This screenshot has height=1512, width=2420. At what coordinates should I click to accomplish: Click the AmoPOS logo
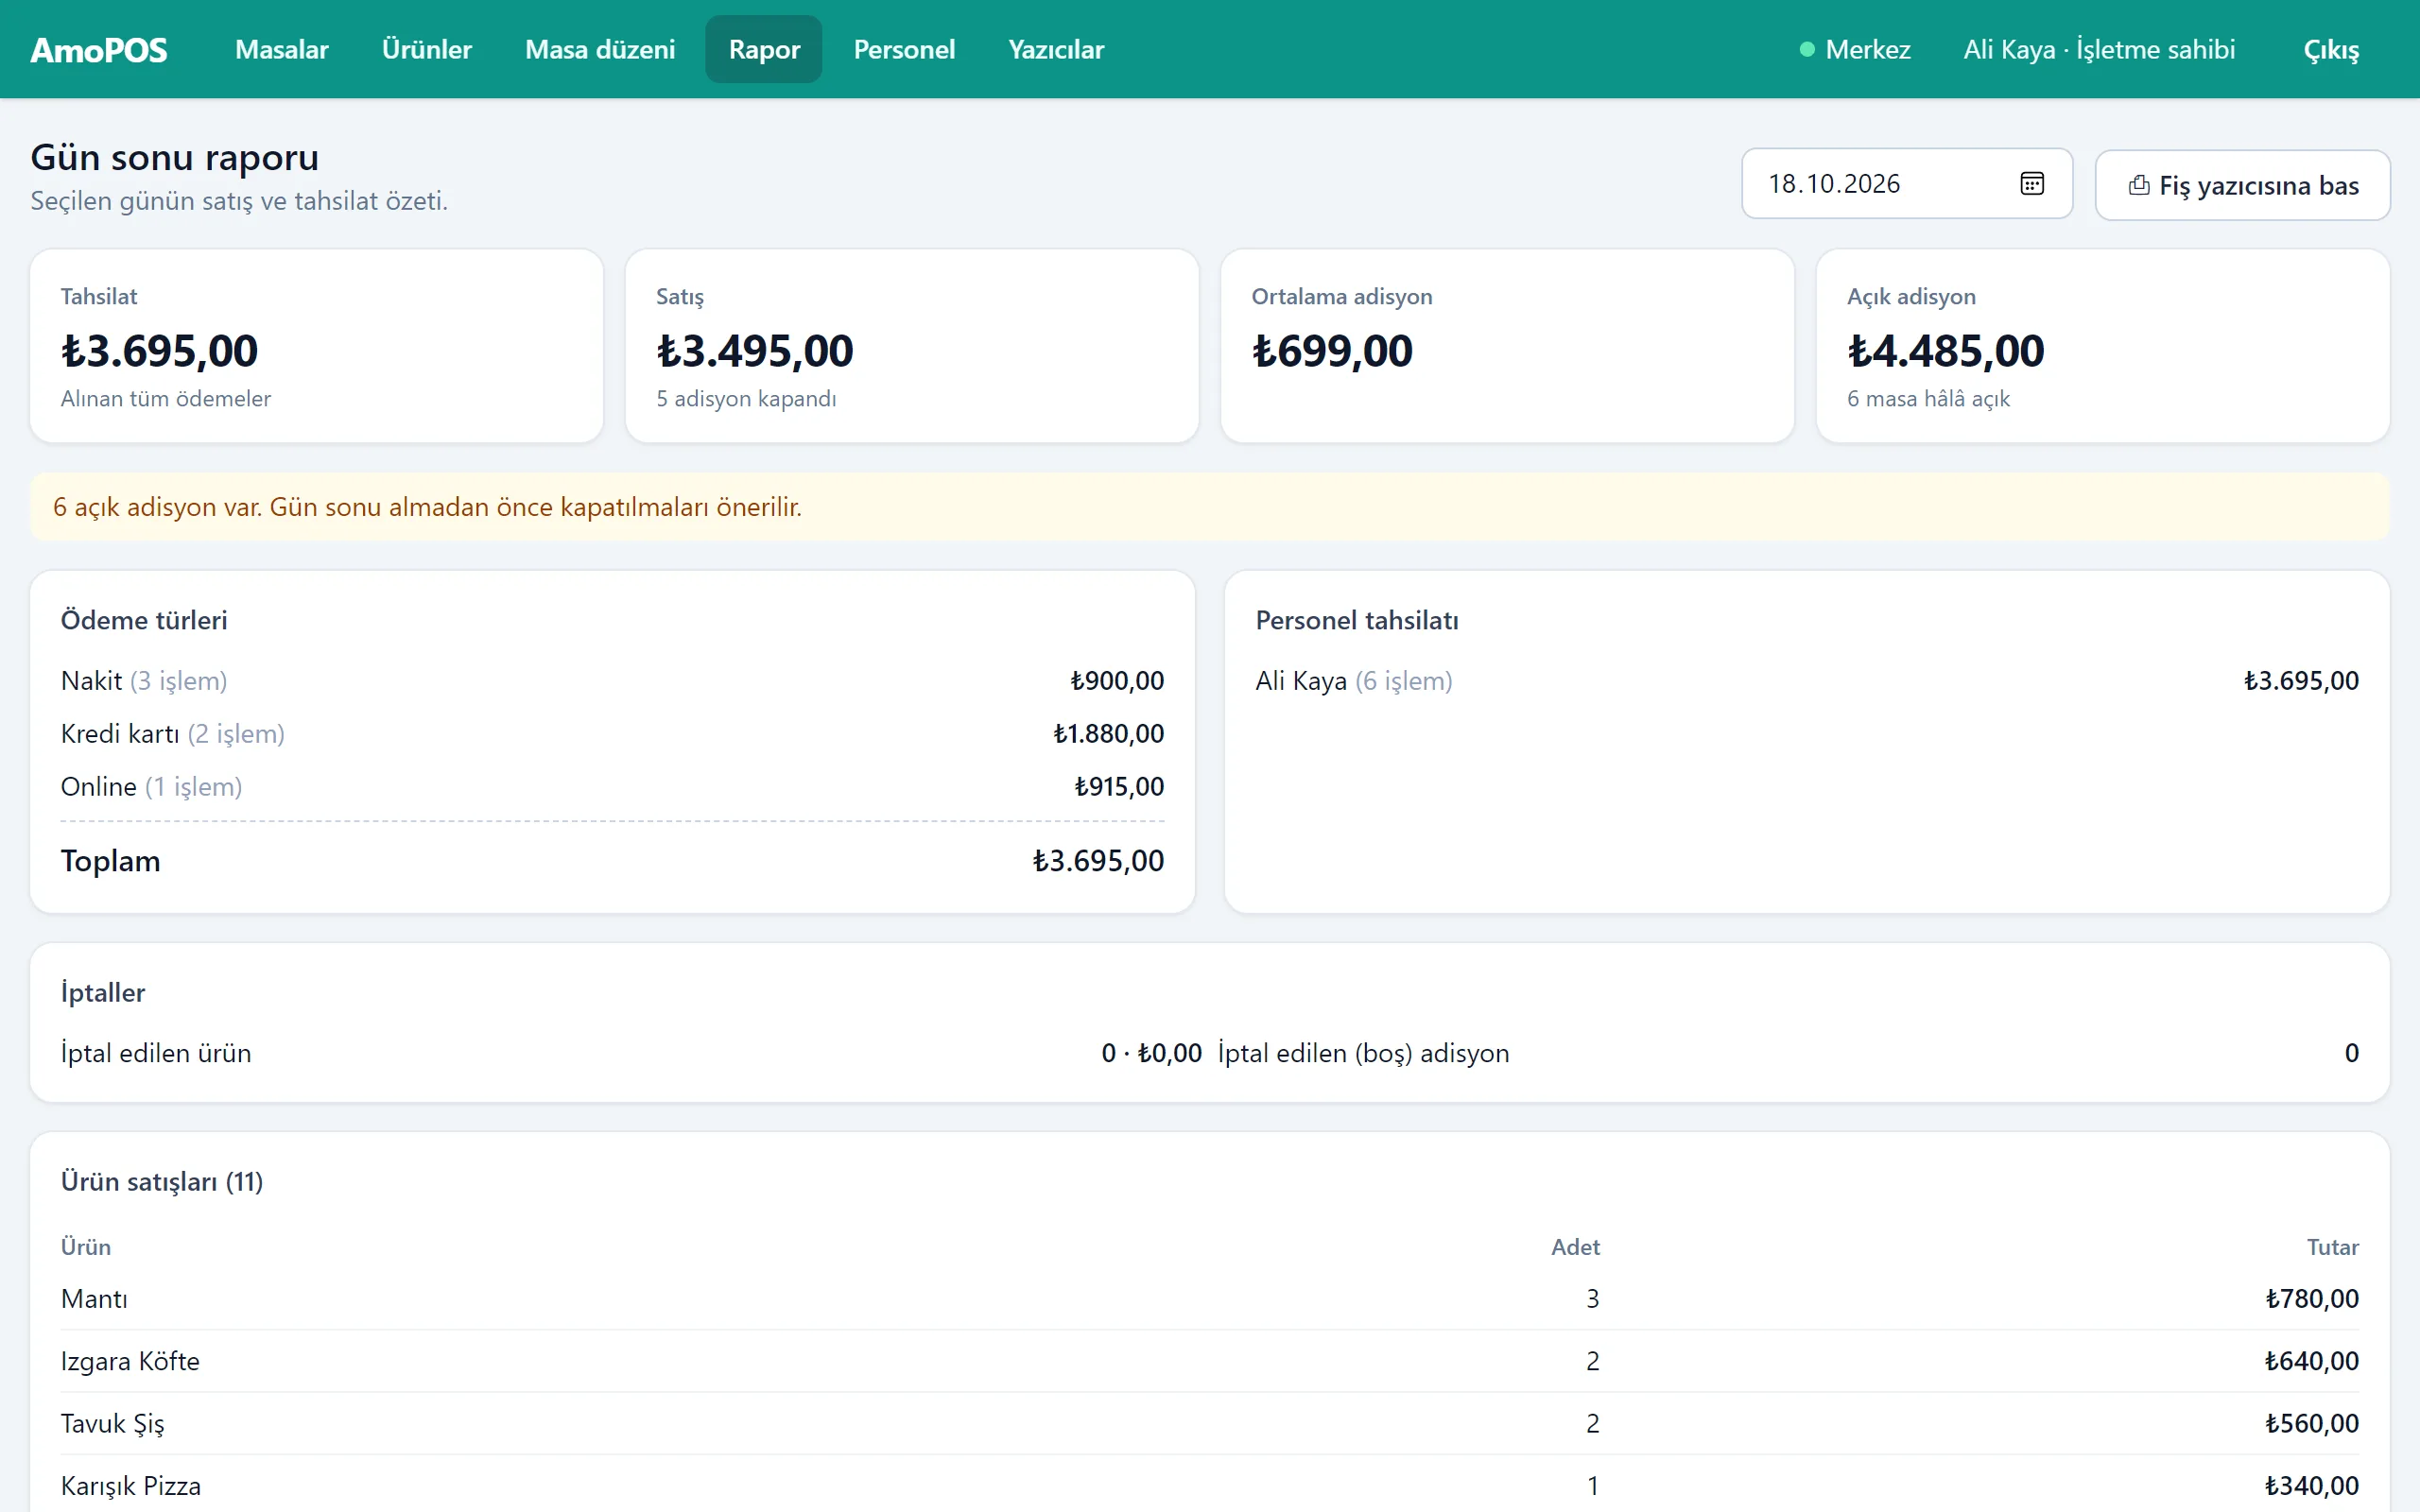[99, 49]
